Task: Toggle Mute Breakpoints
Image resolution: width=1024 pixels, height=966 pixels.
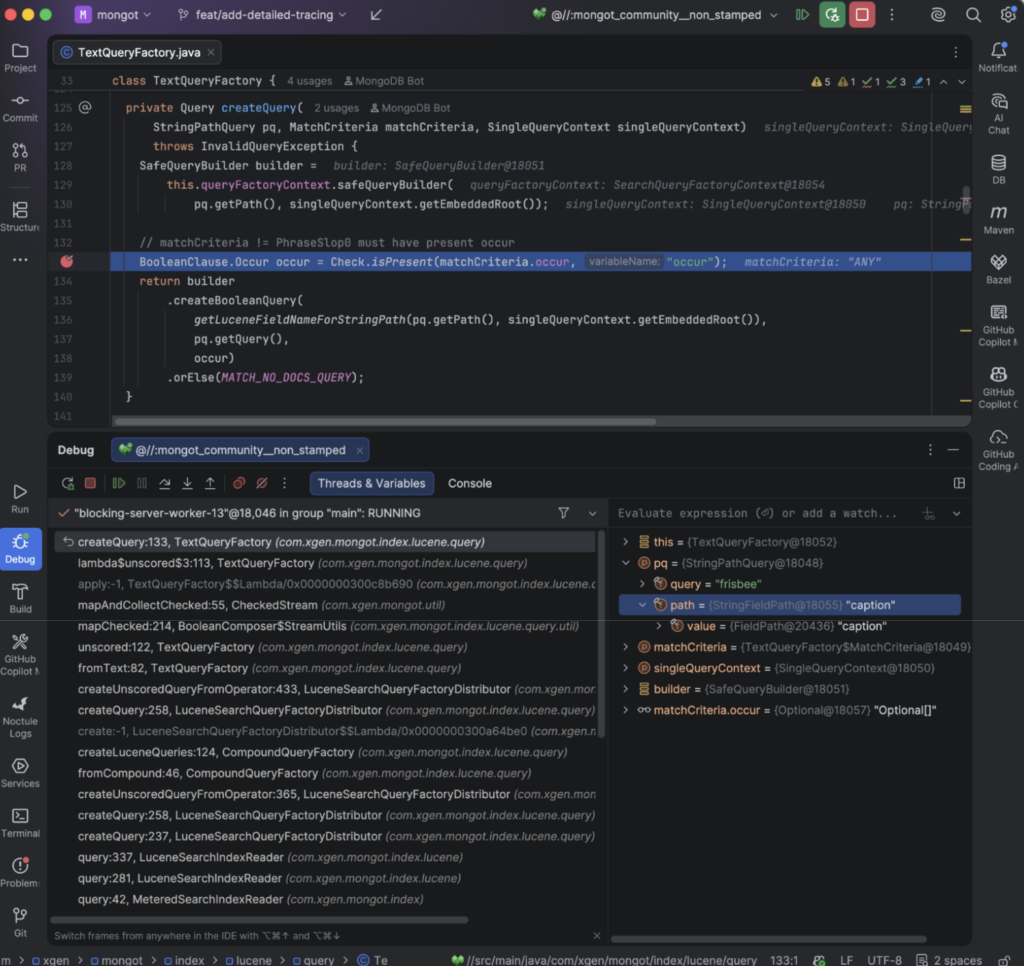Action: [262, 483]
